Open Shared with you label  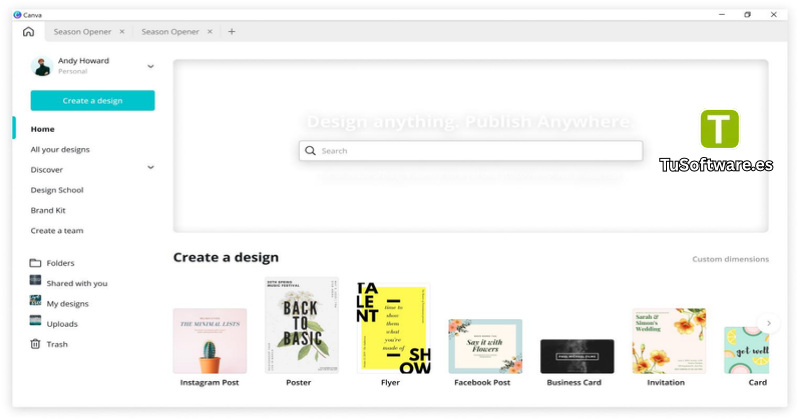77,283
